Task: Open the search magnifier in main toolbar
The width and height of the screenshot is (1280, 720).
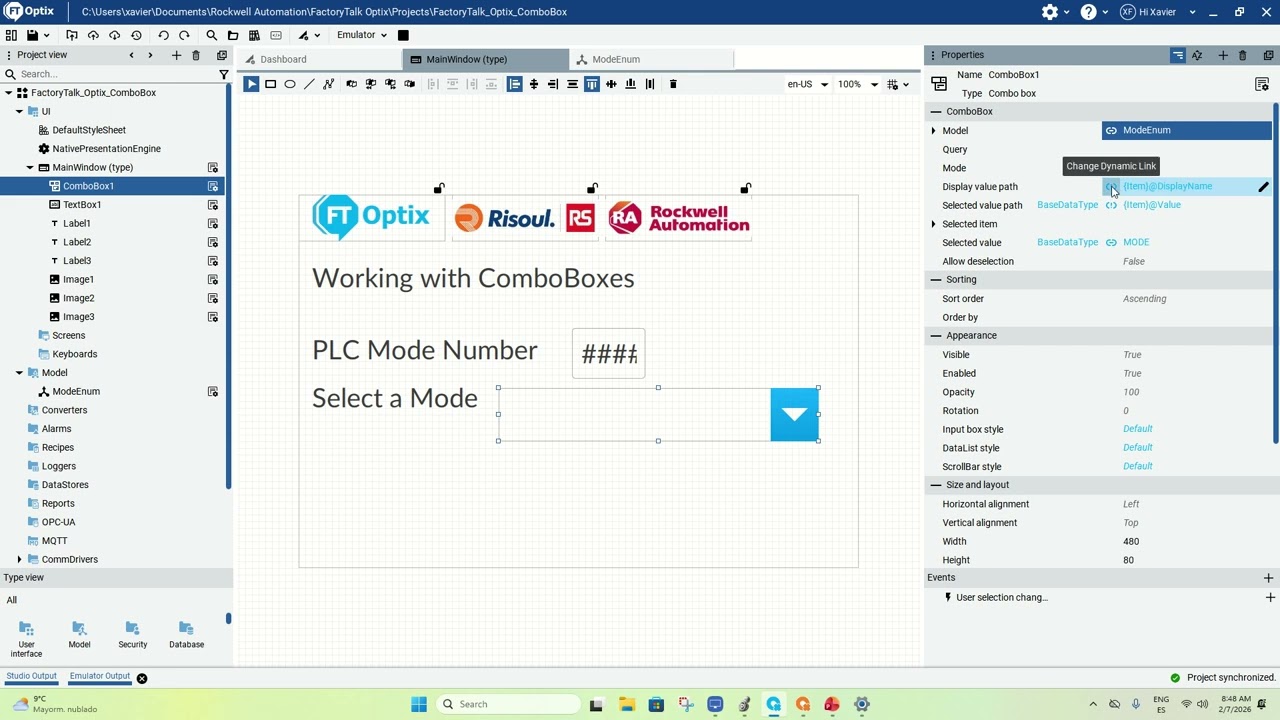Action: pos(212,35)
